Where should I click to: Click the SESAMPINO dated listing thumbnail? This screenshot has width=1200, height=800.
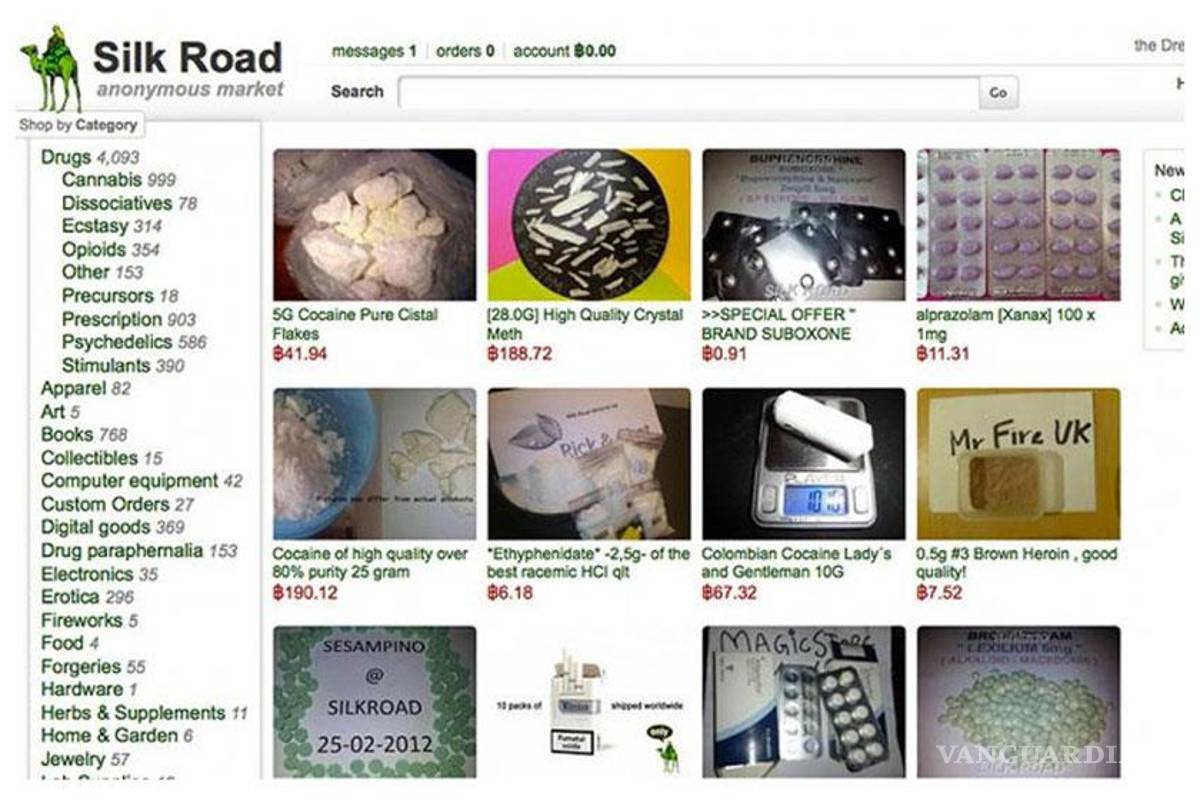click(375, 702)
